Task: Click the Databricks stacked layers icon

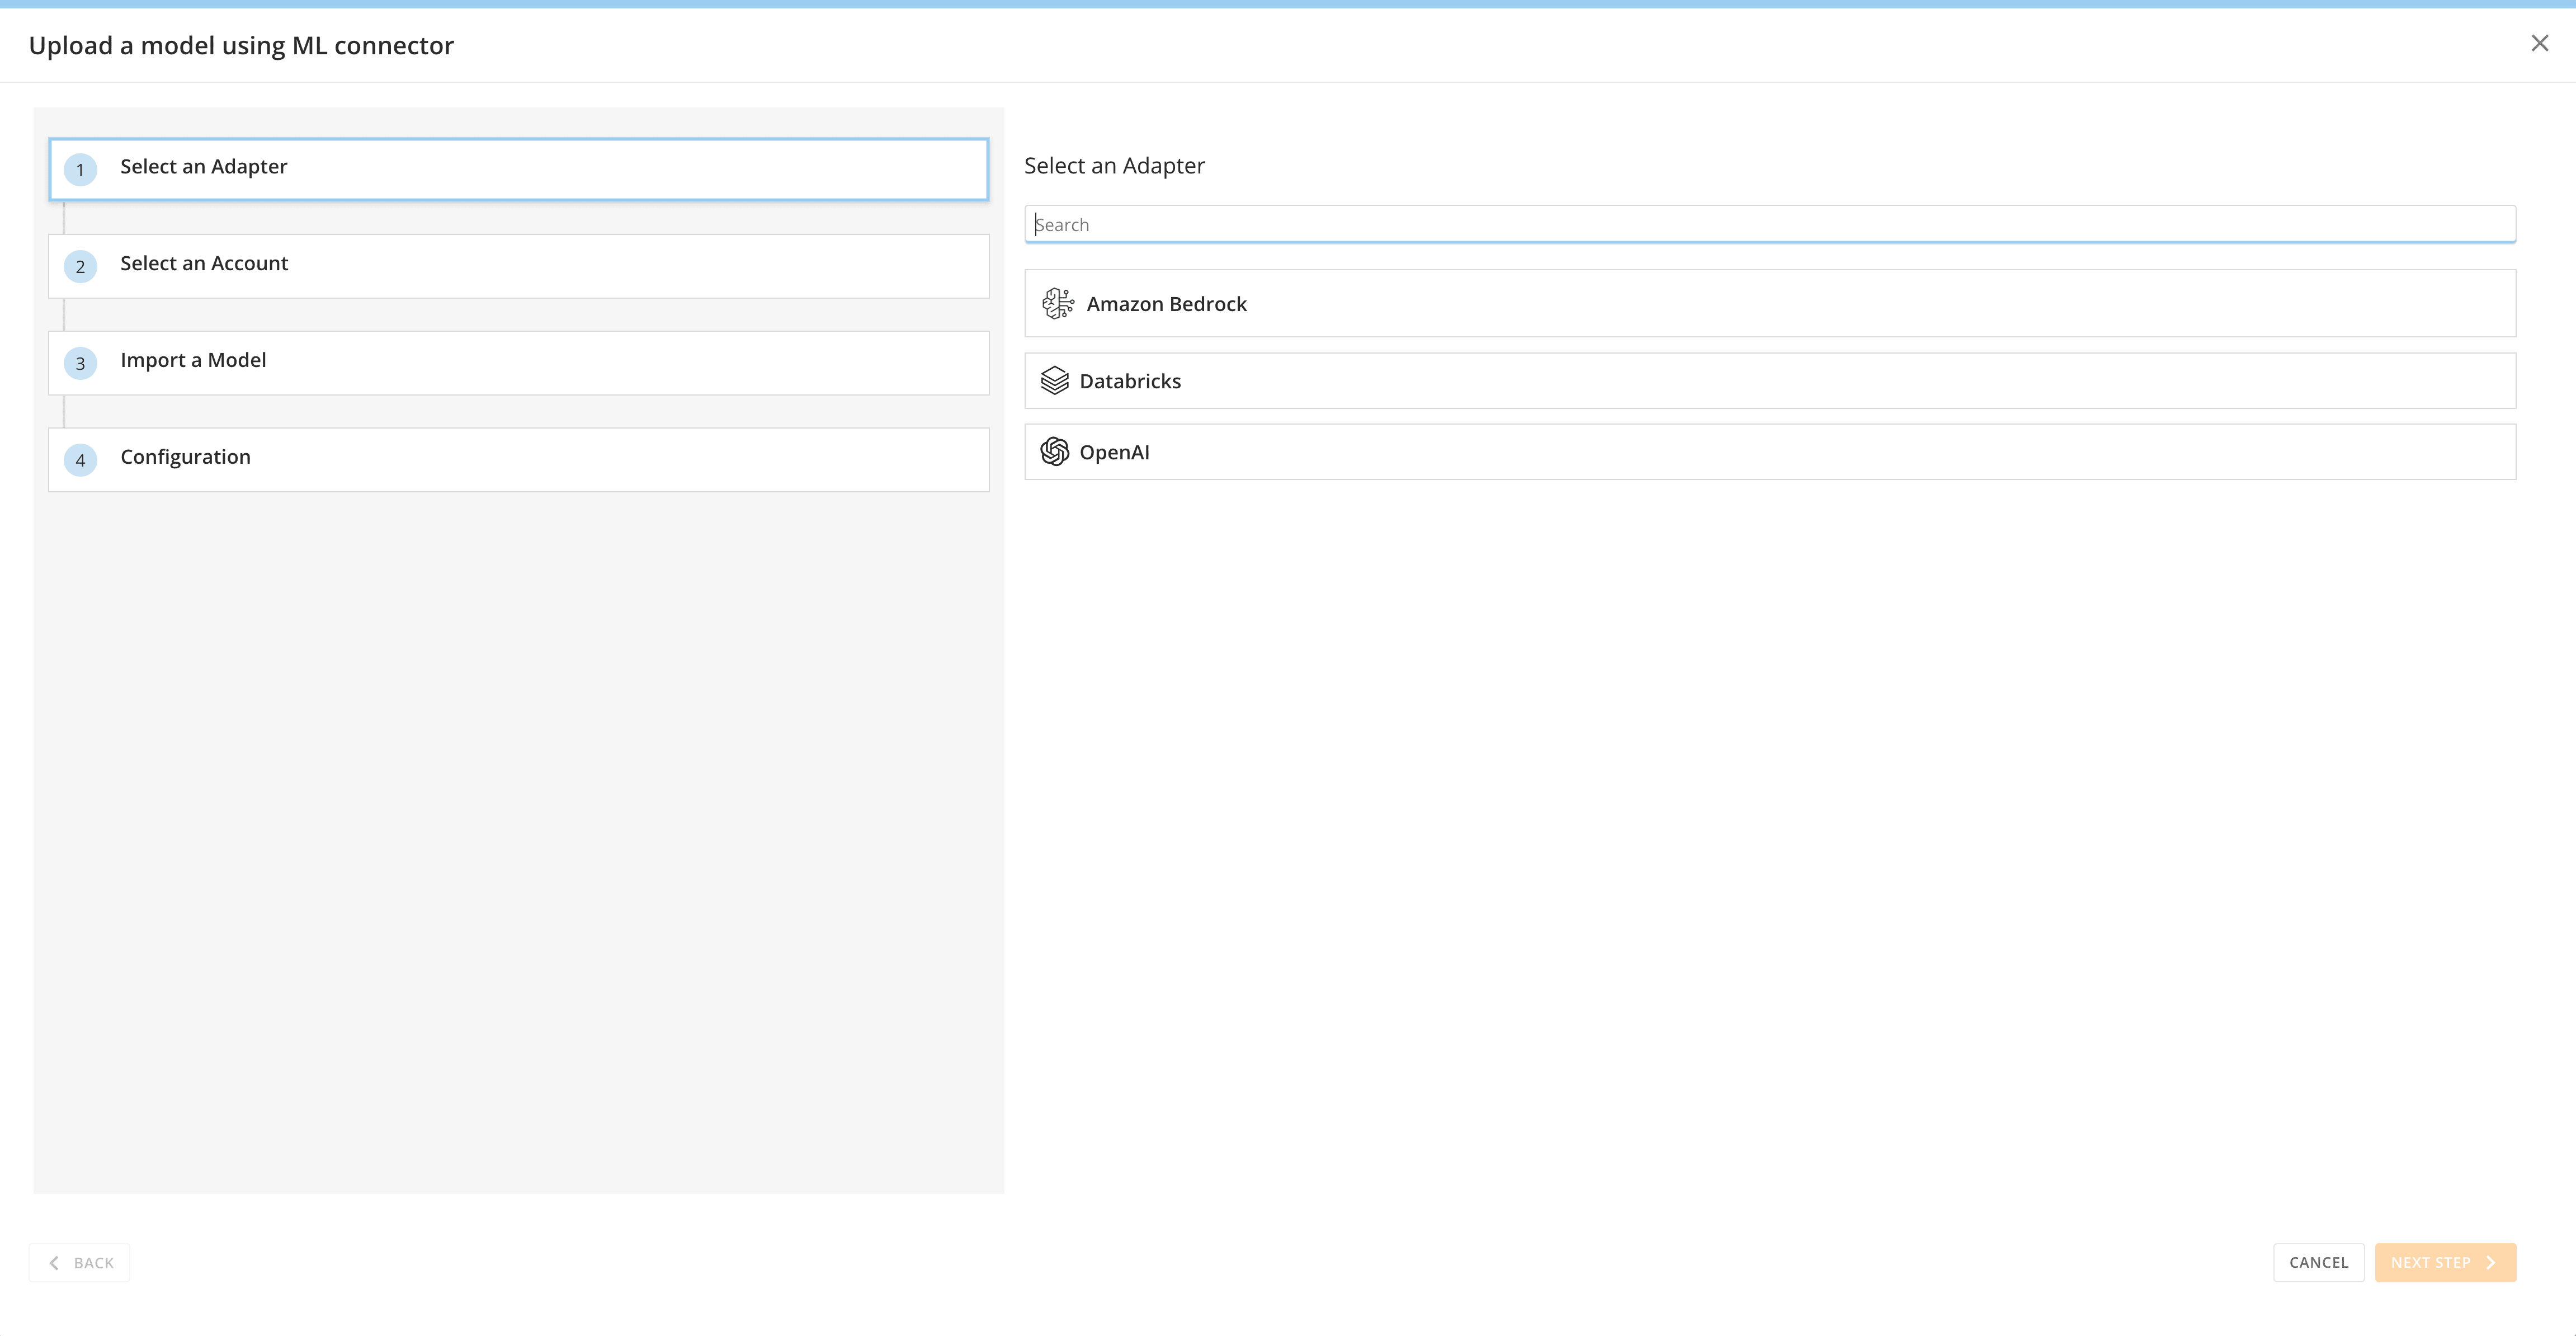Action: tap(1054, 381)
